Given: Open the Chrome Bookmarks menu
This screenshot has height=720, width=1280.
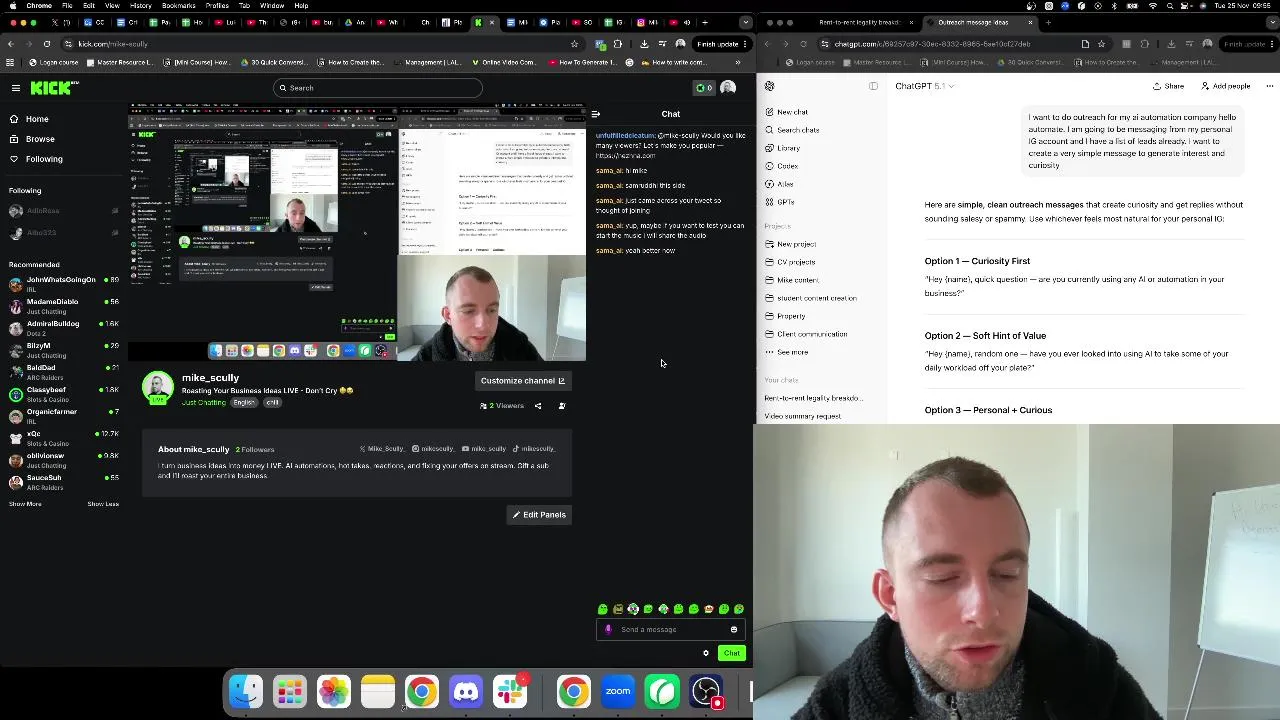Looking at the screenshot, I should point(179,6).
